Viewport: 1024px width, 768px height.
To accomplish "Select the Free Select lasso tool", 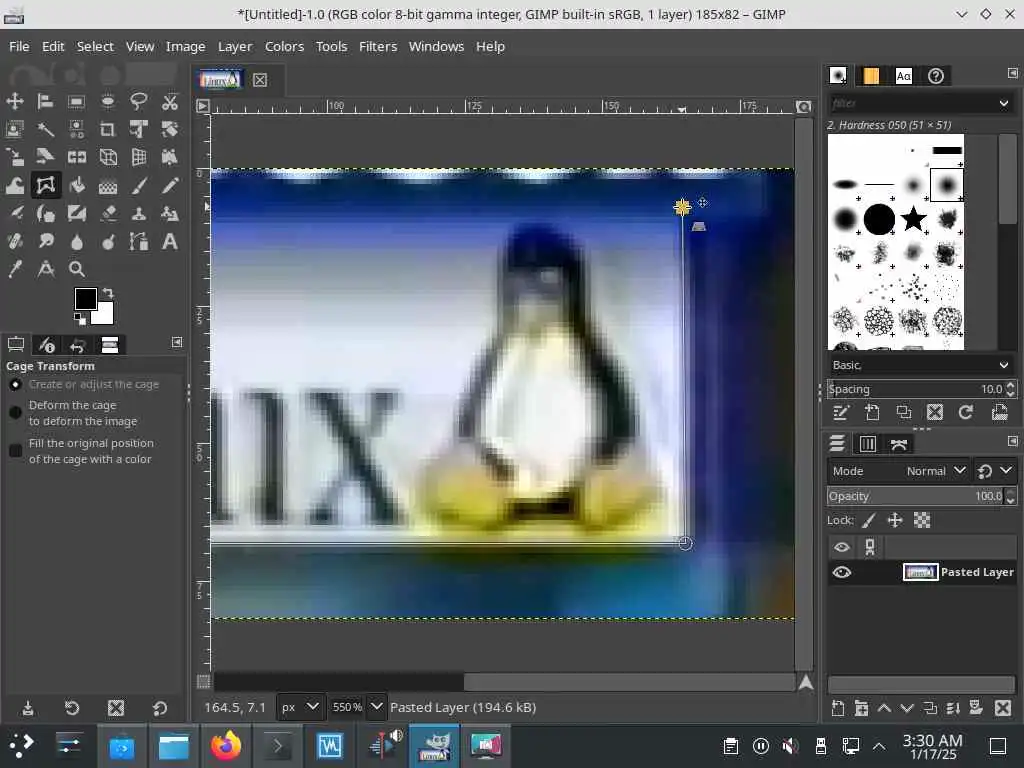I will tap(138, 101).
